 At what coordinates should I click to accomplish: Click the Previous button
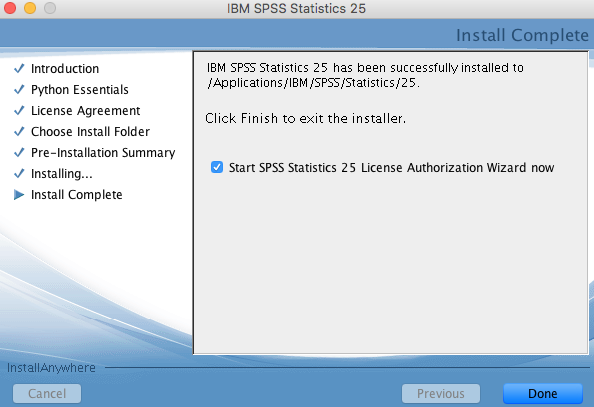click(441, 394)
